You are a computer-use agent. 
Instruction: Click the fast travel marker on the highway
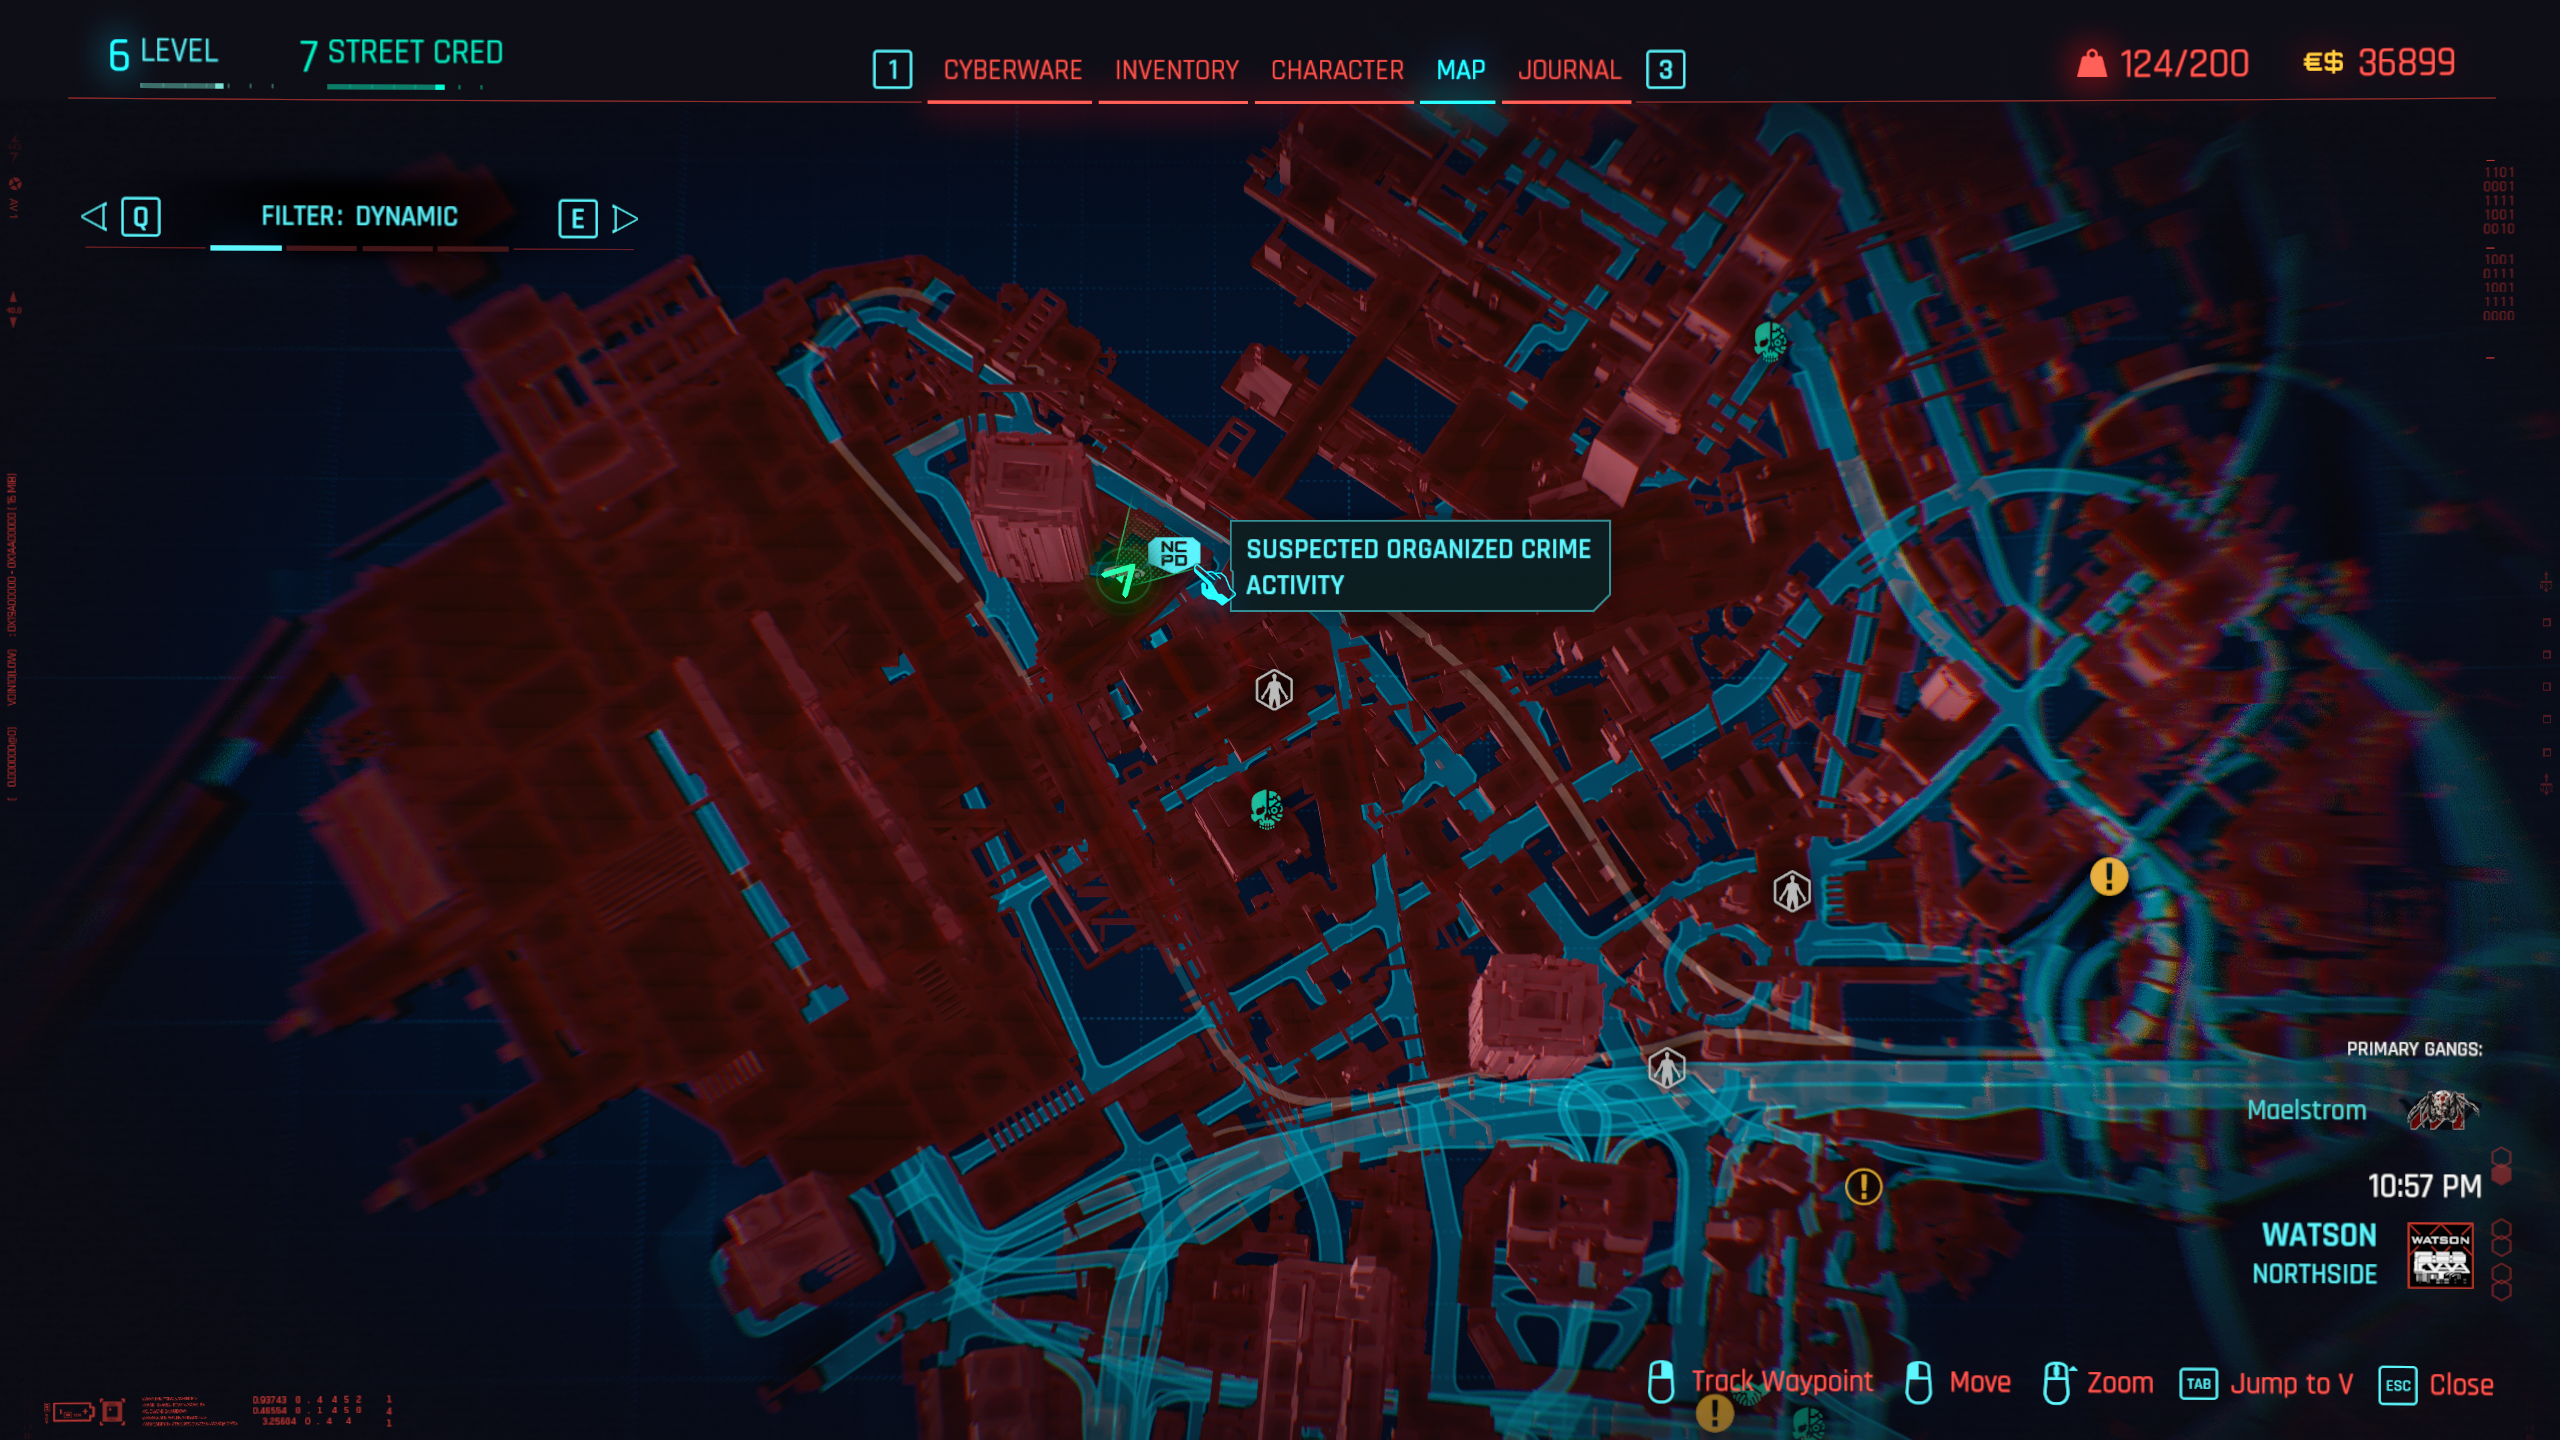[x=1666, y=1069]
